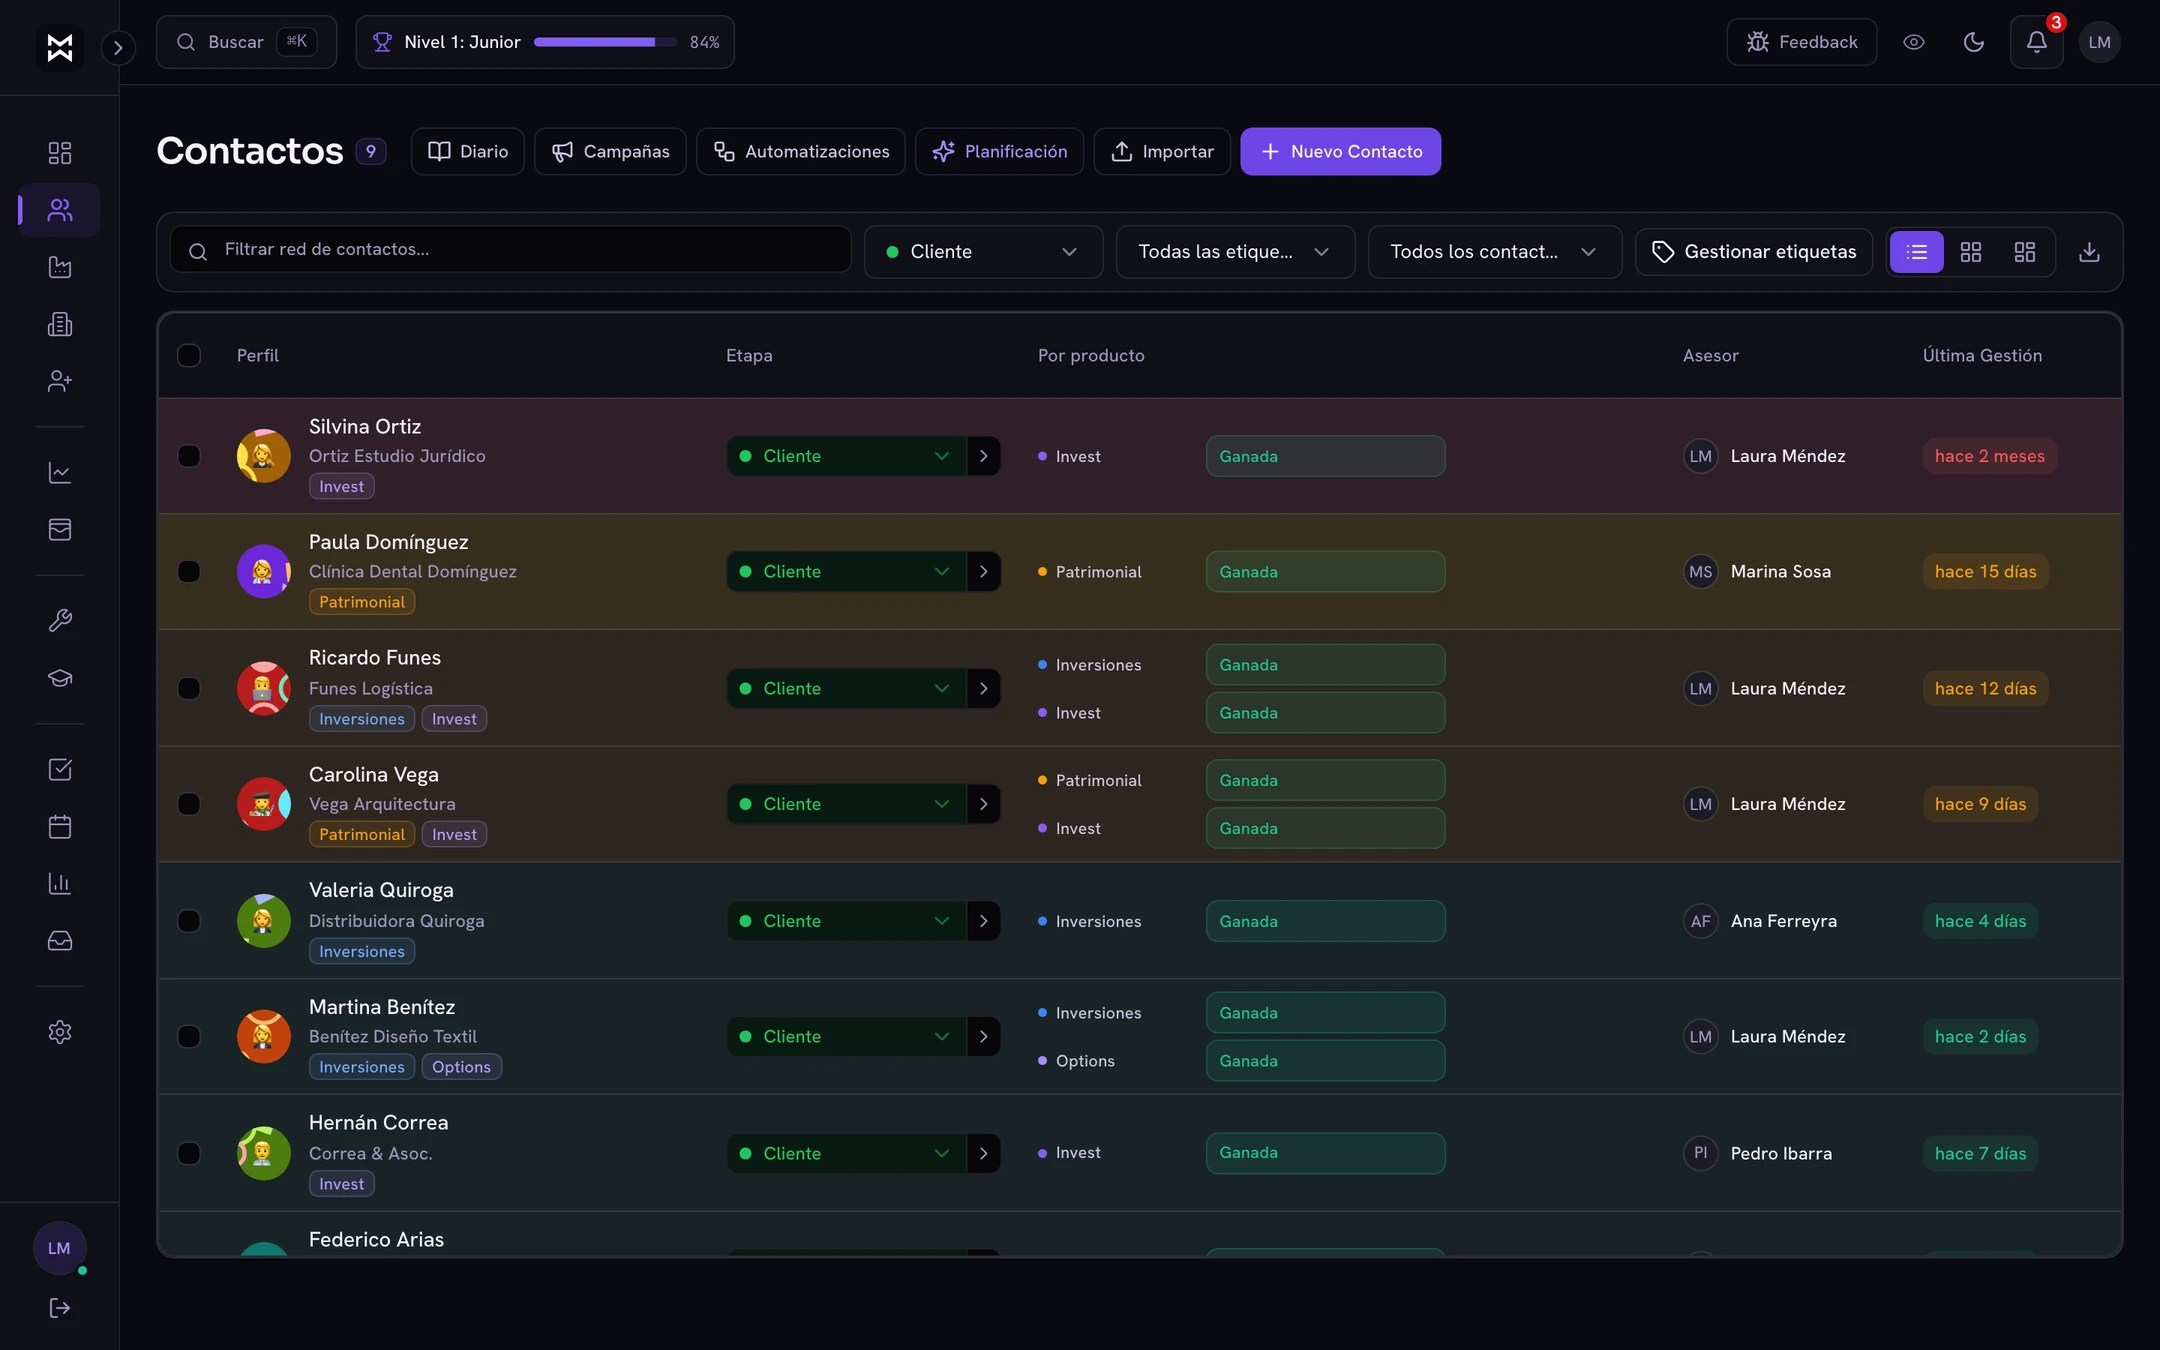
Task: Expand stage arrow for Carolina Vega row
Action: pos(984,804)
